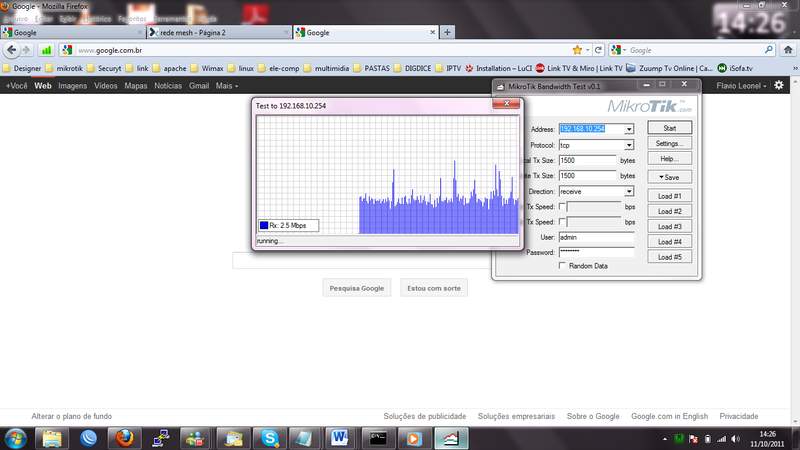
Task: Enable the Random Data checkbox
Action: [x=562, y=266]
